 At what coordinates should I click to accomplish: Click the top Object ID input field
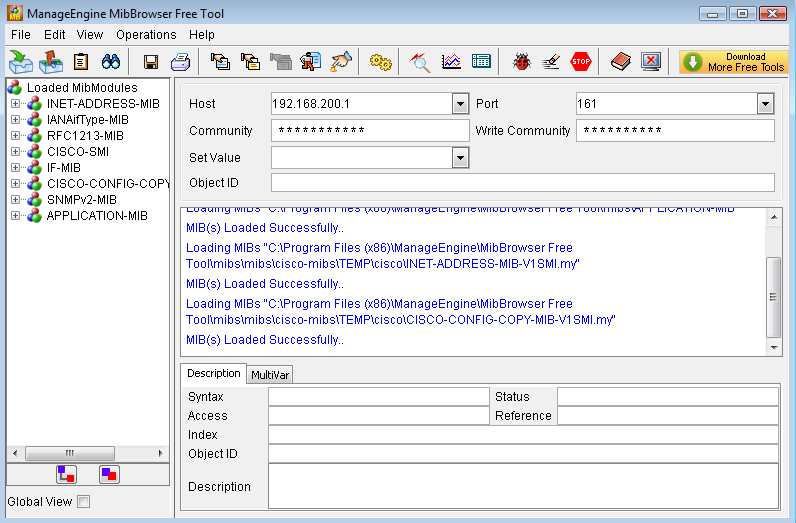coord(523,182)
